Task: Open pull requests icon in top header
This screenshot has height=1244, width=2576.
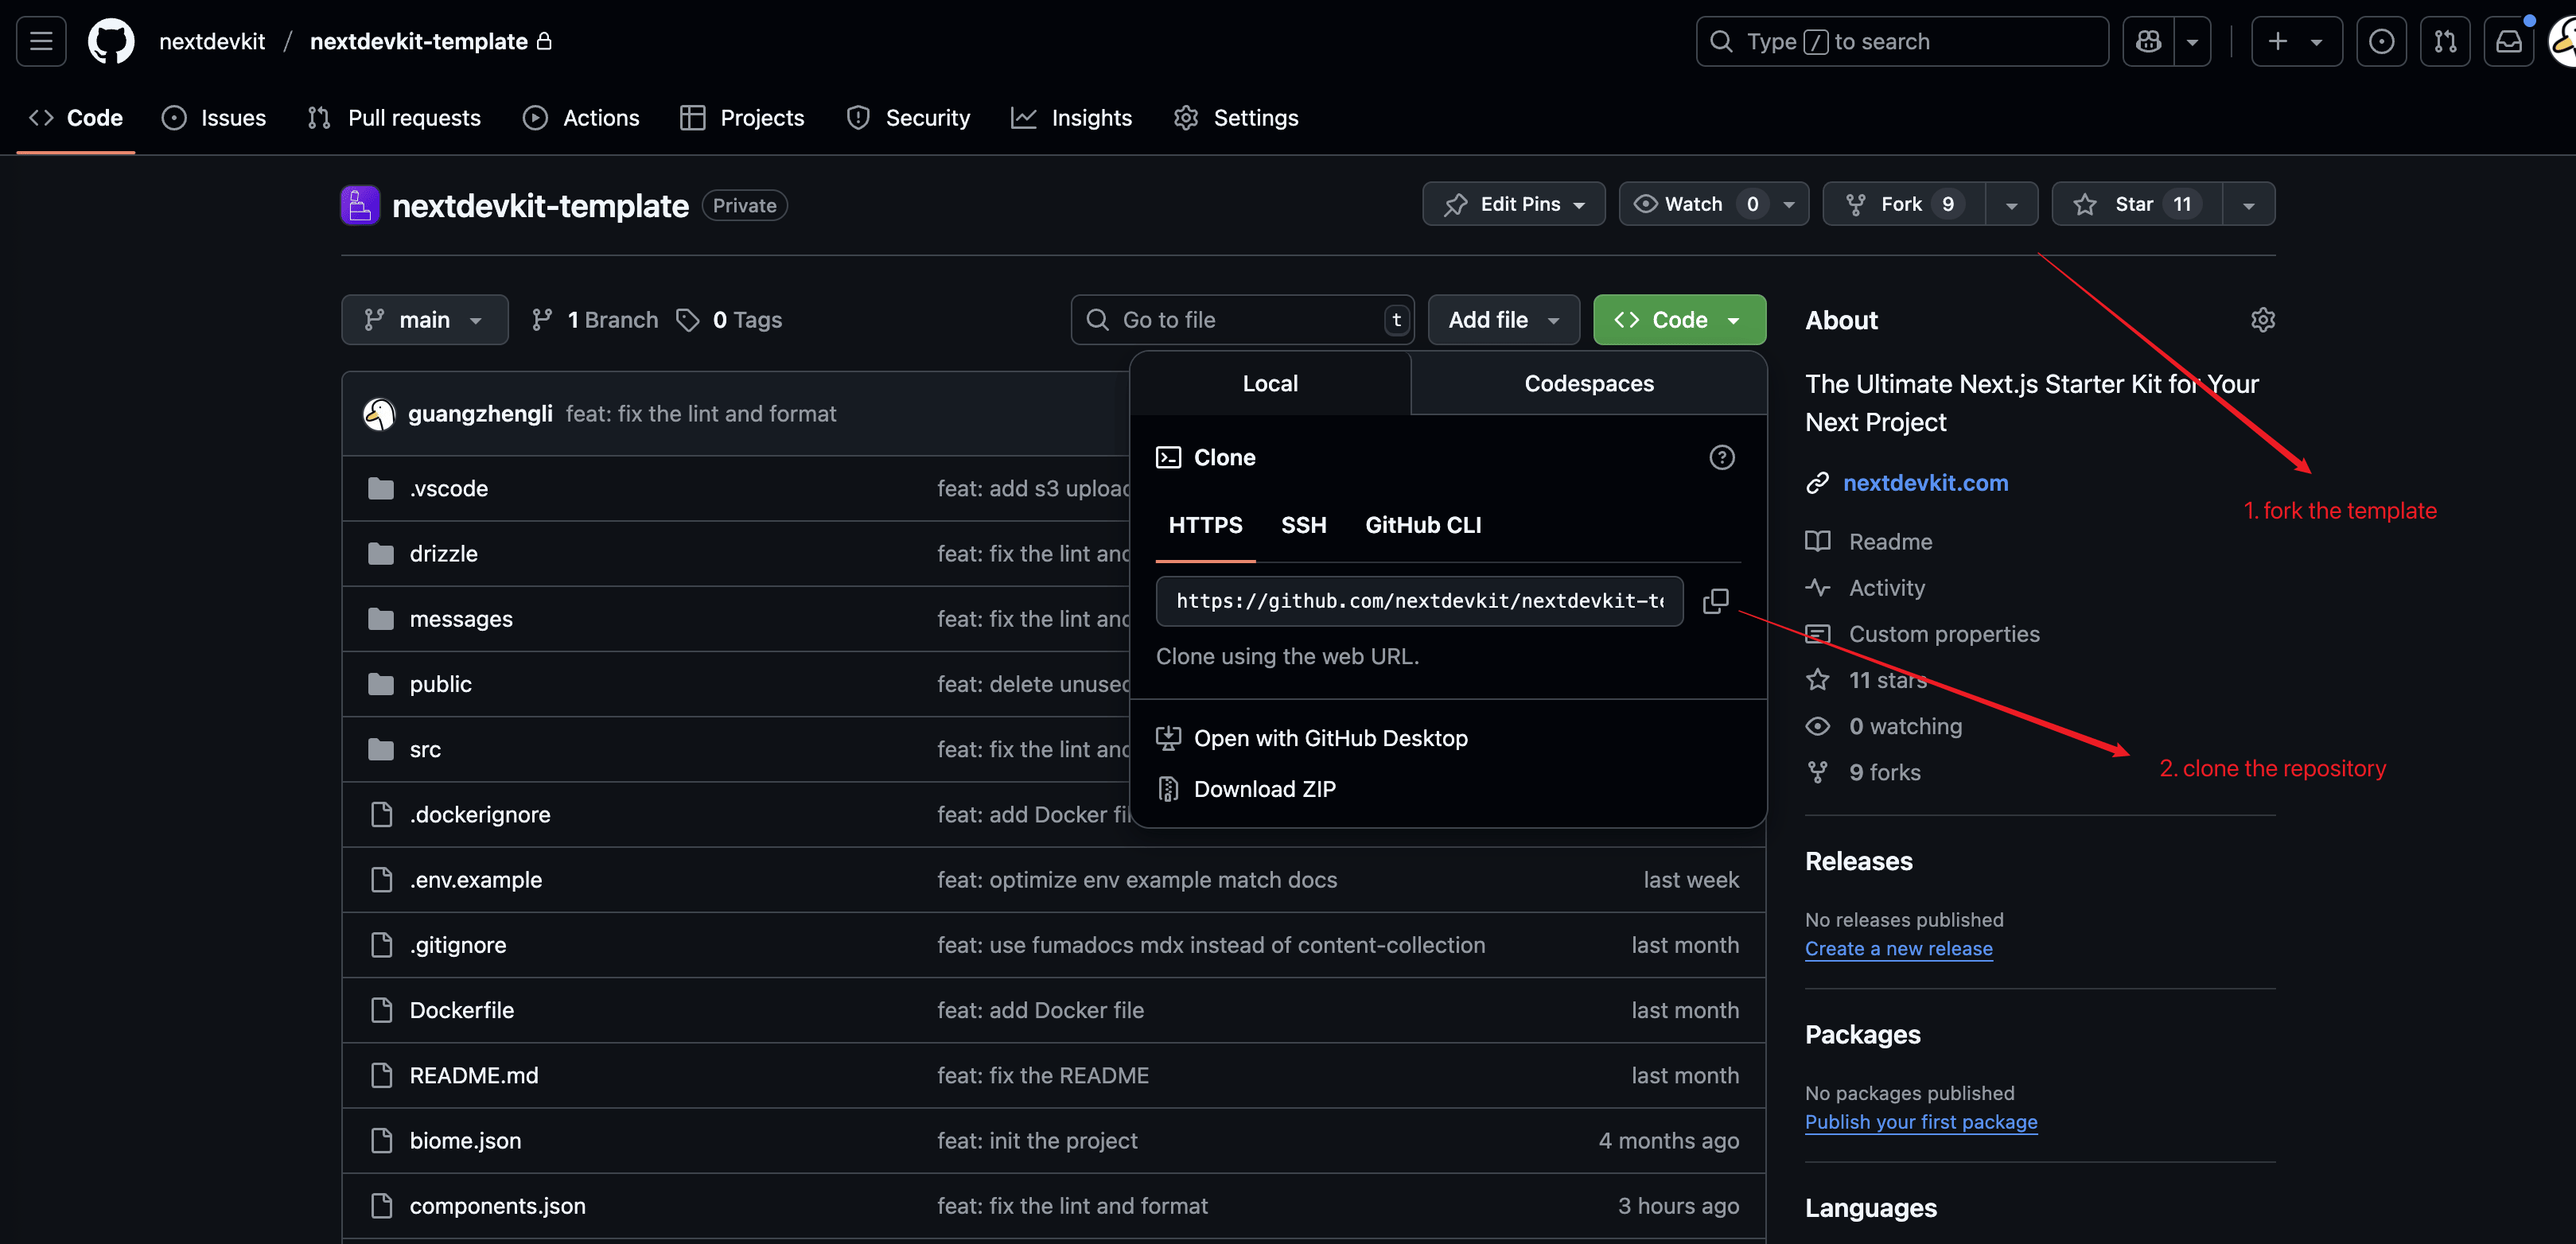Action: coord(2445,41)
